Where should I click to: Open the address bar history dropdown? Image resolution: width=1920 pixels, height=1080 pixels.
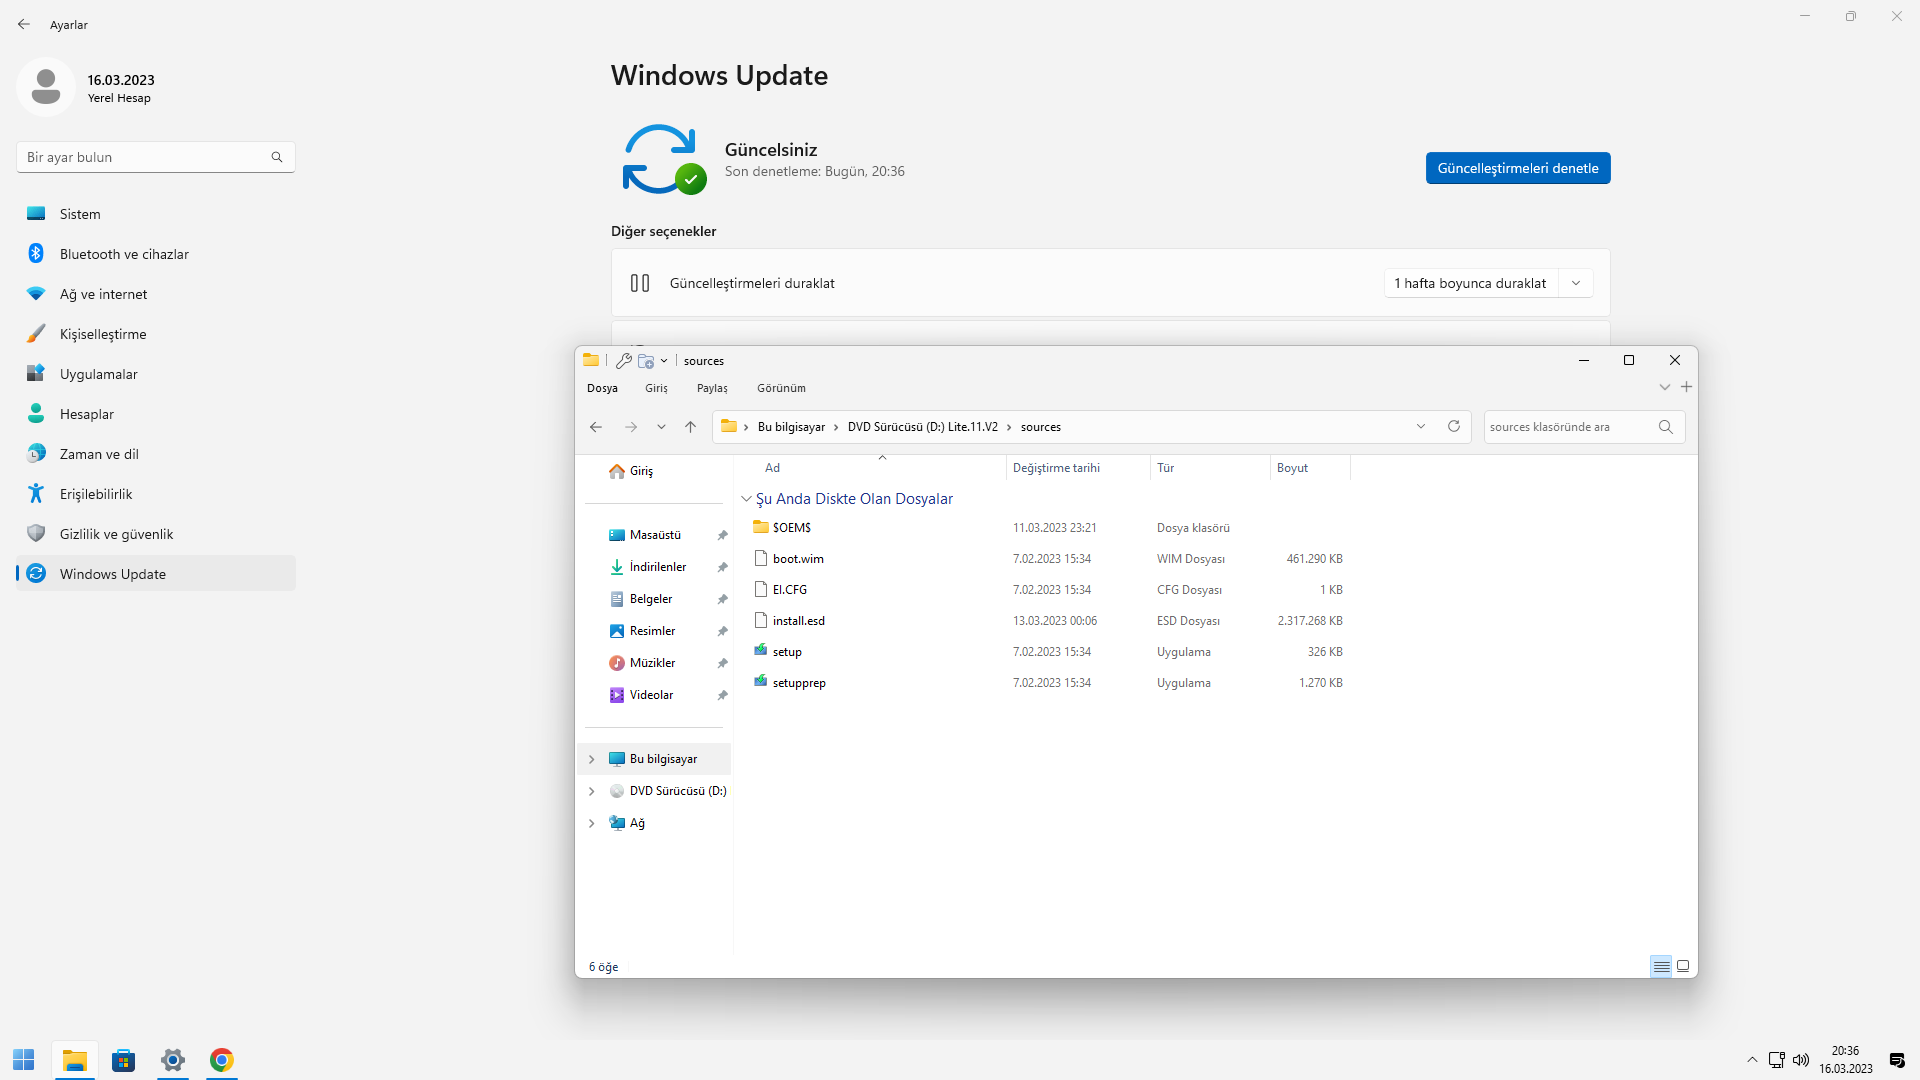(1421, 427)
